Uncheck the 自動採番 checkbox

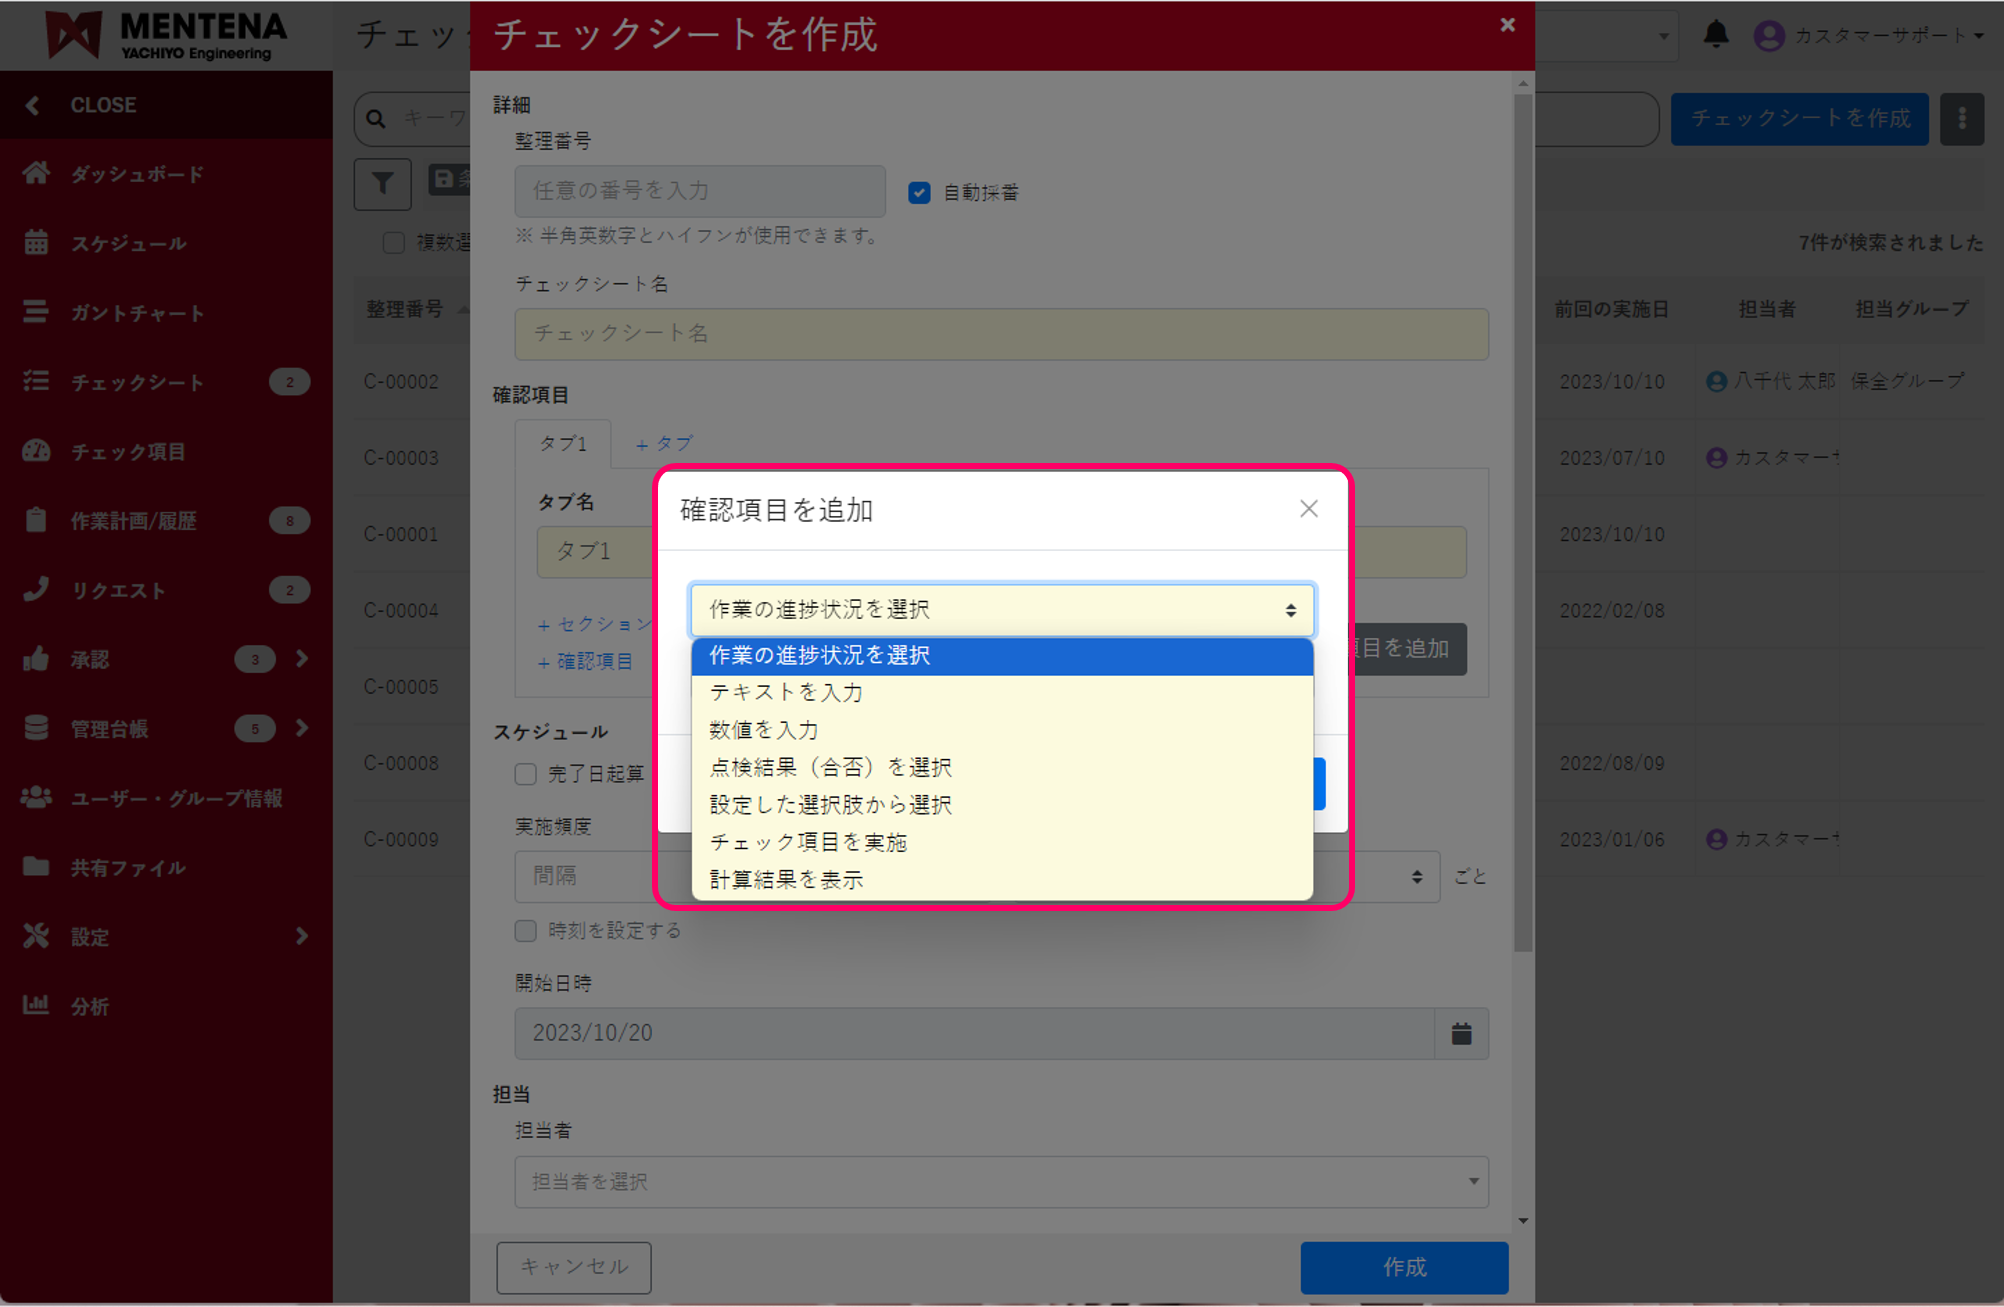tap(919, 192)
